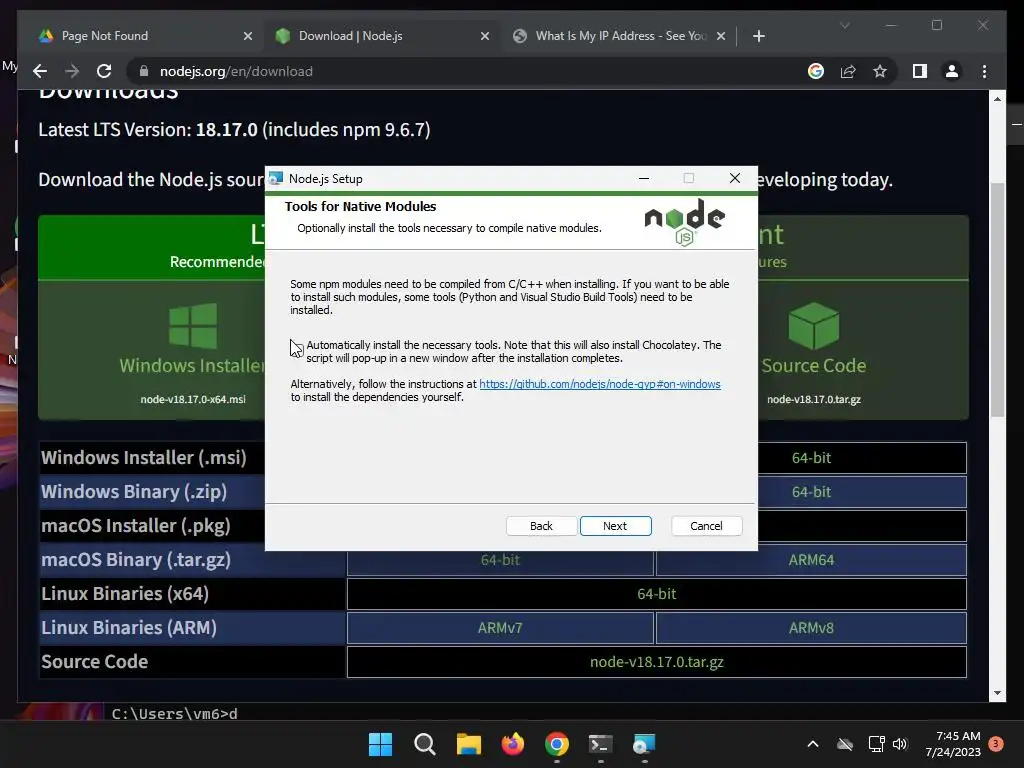Screen dimensions: 1024x768
Task: Reload the nodejs.org page
Action: 104,71
